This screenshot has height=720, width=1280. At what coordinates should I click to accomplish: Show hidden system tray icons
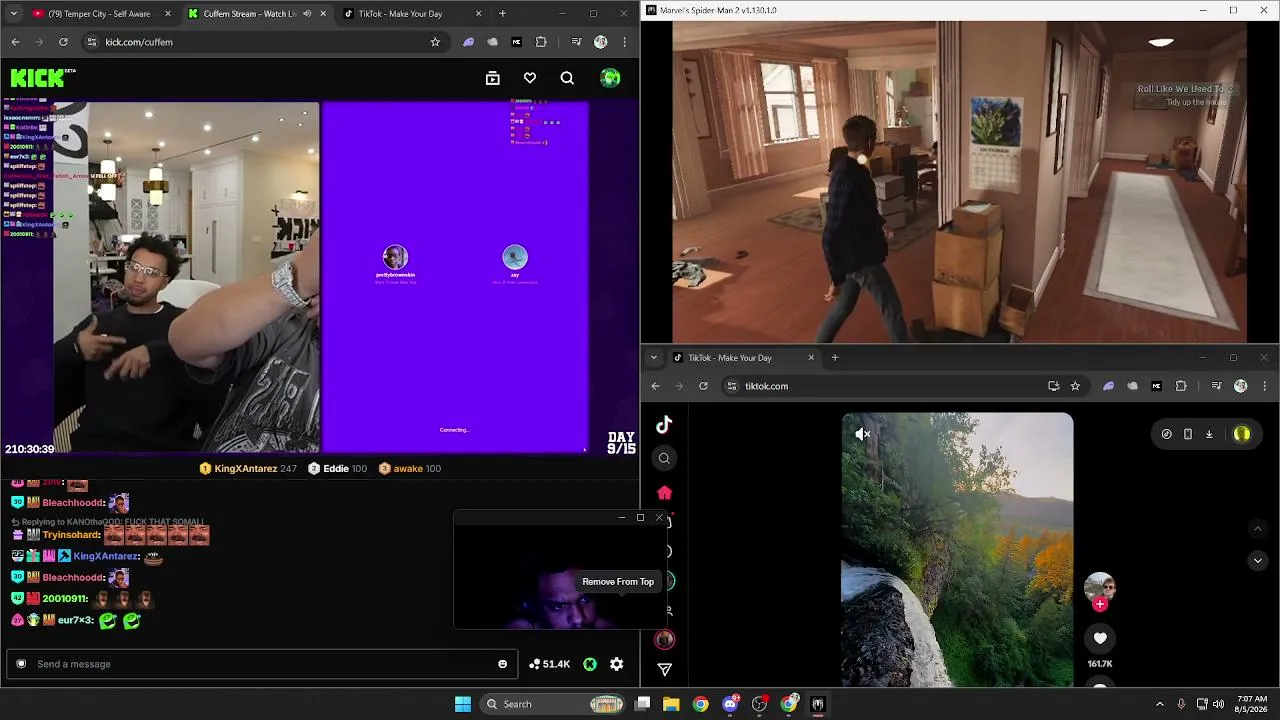pyautogui.click(x=1159, y=704)
